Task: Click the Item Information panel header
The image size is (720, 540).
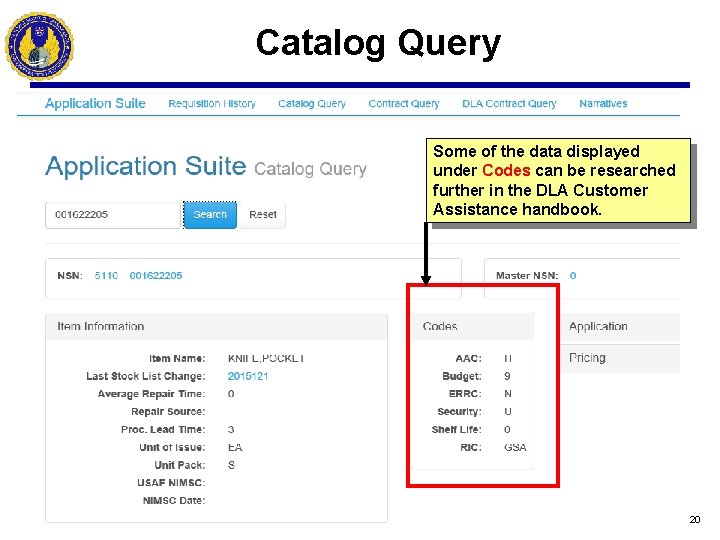Action: pos(216,327)
